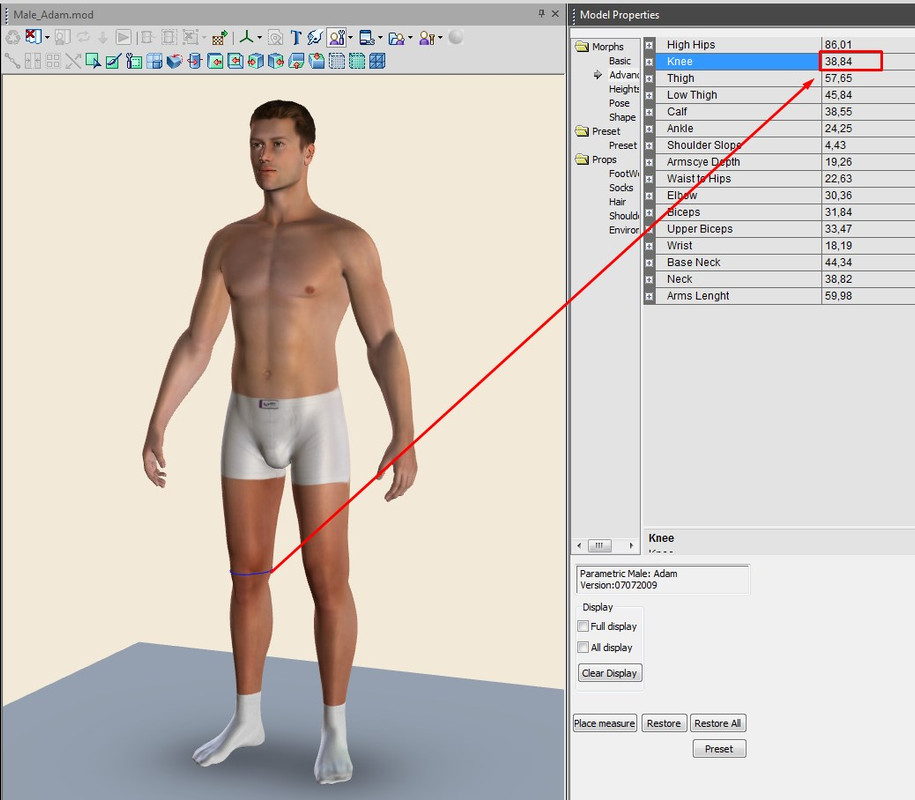The width and height of the screenshot is (915, 800).
Task: Click the tools with dashed rectangle icon
Action: [134, 61]
